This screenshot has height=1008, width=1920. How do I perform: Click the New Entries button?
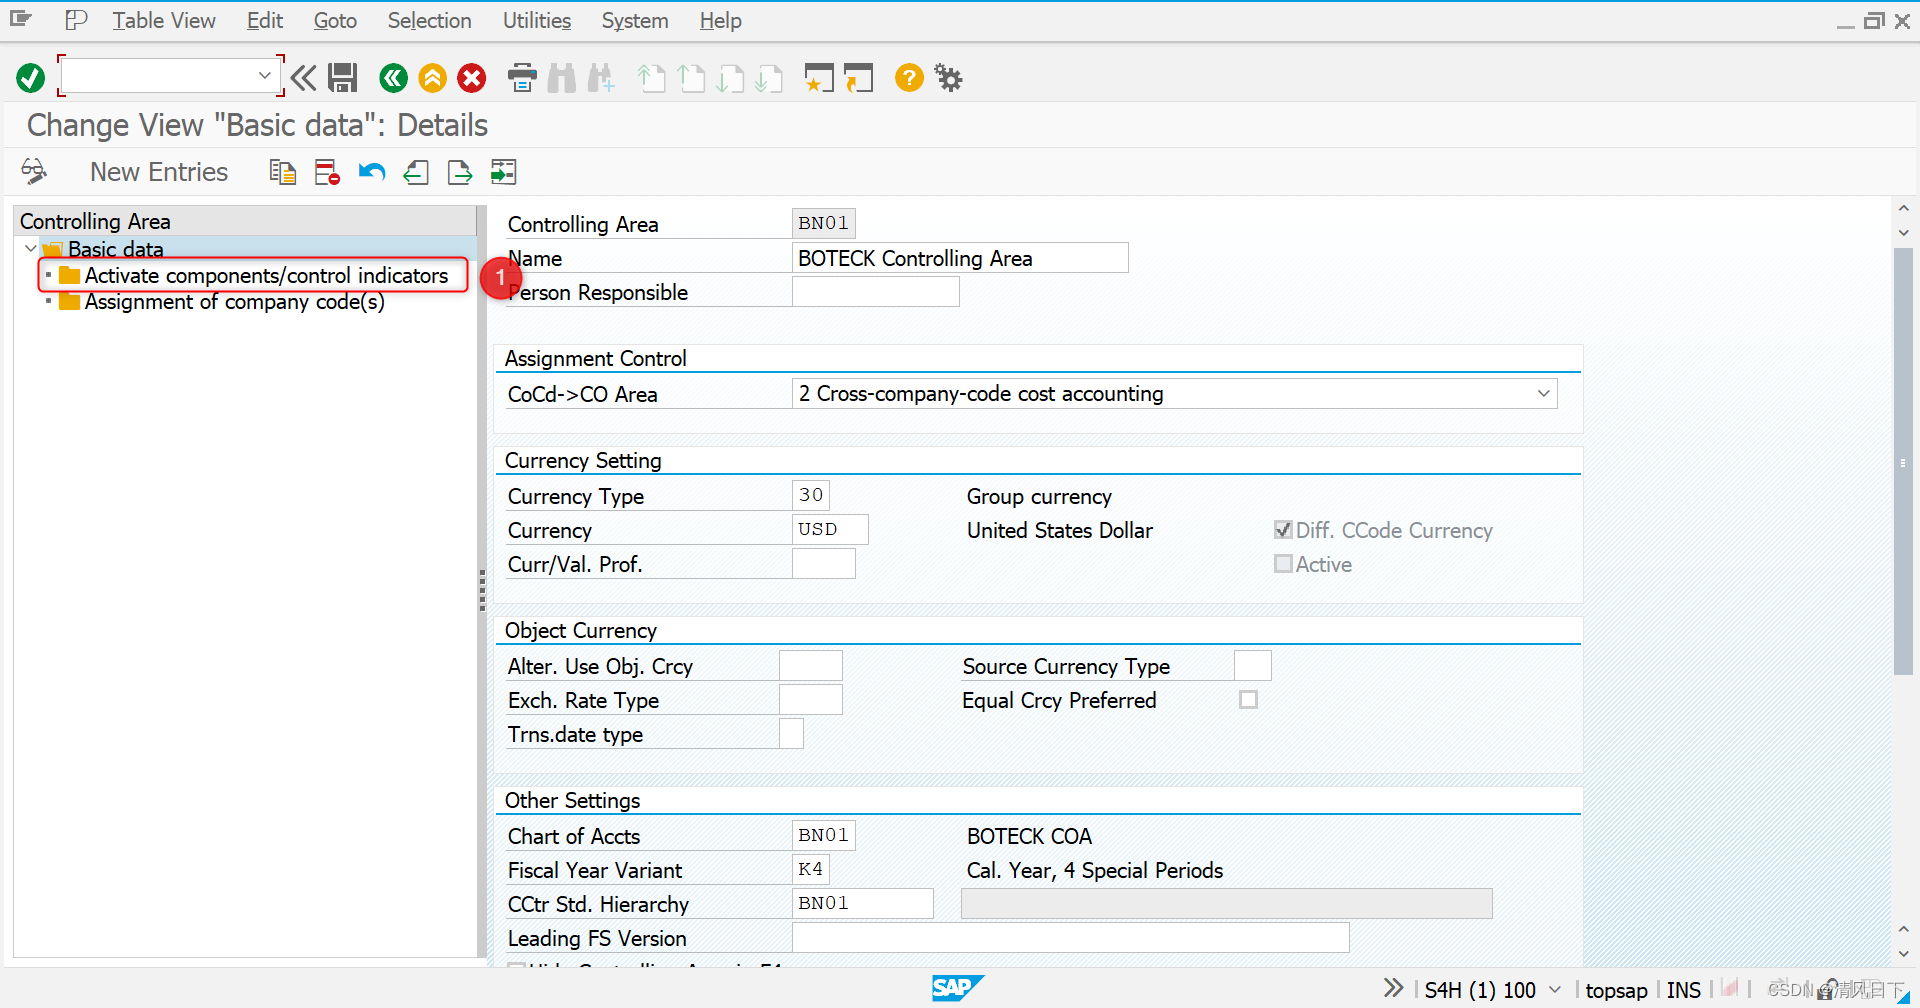[159, 172]
